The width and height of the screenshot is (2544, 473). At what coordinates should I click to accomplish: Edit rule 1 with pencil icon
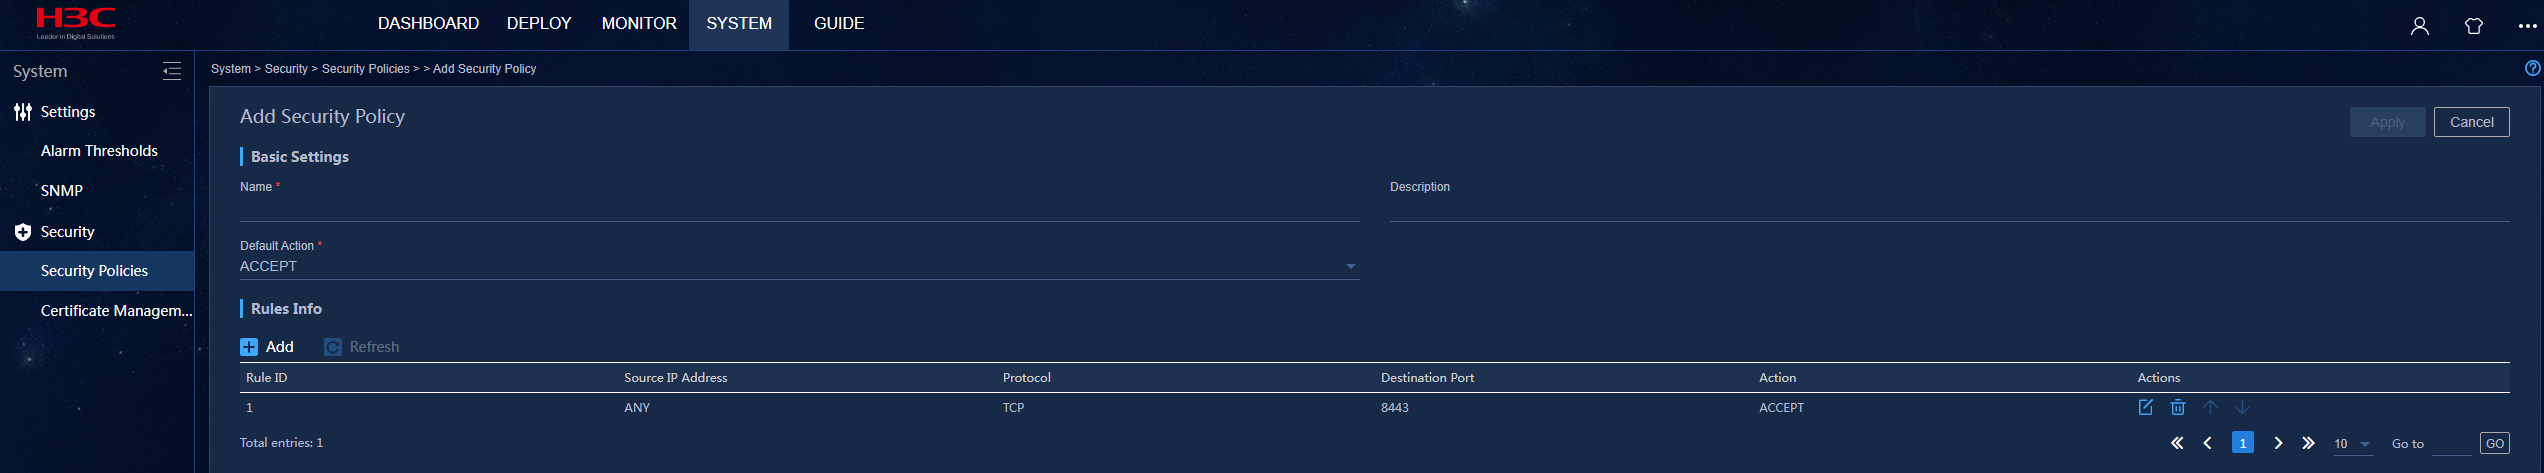point(2146,407)
